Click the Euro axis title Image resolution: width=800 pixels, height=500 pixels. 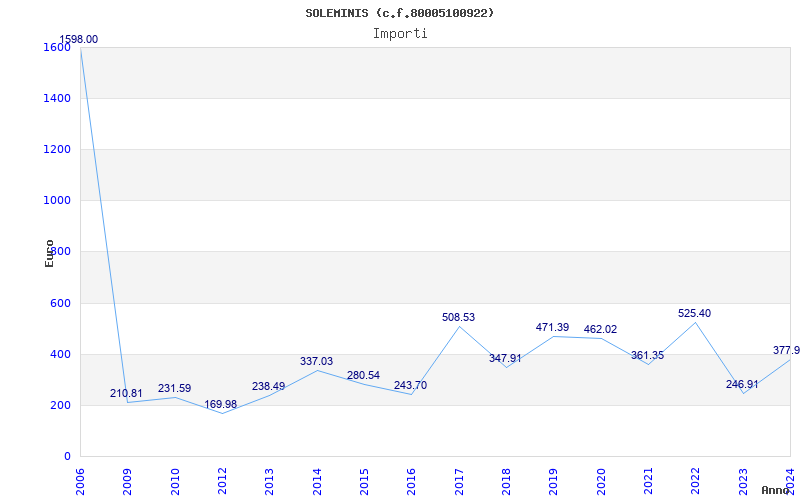49,253
